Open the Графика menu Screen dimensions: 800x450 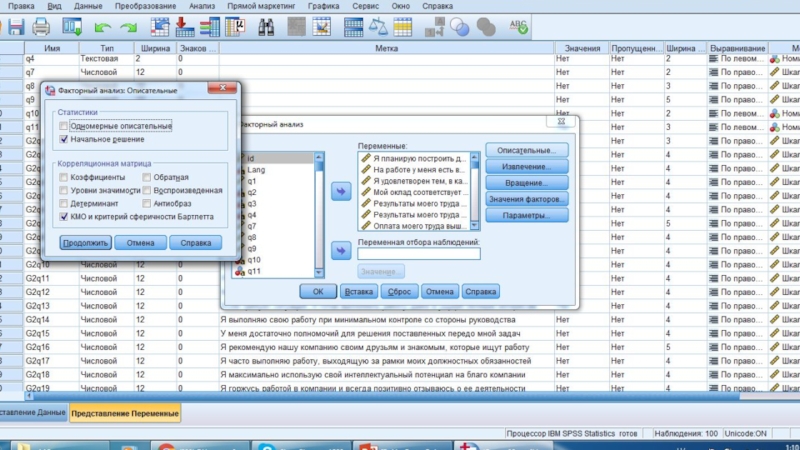click(323, 6)
